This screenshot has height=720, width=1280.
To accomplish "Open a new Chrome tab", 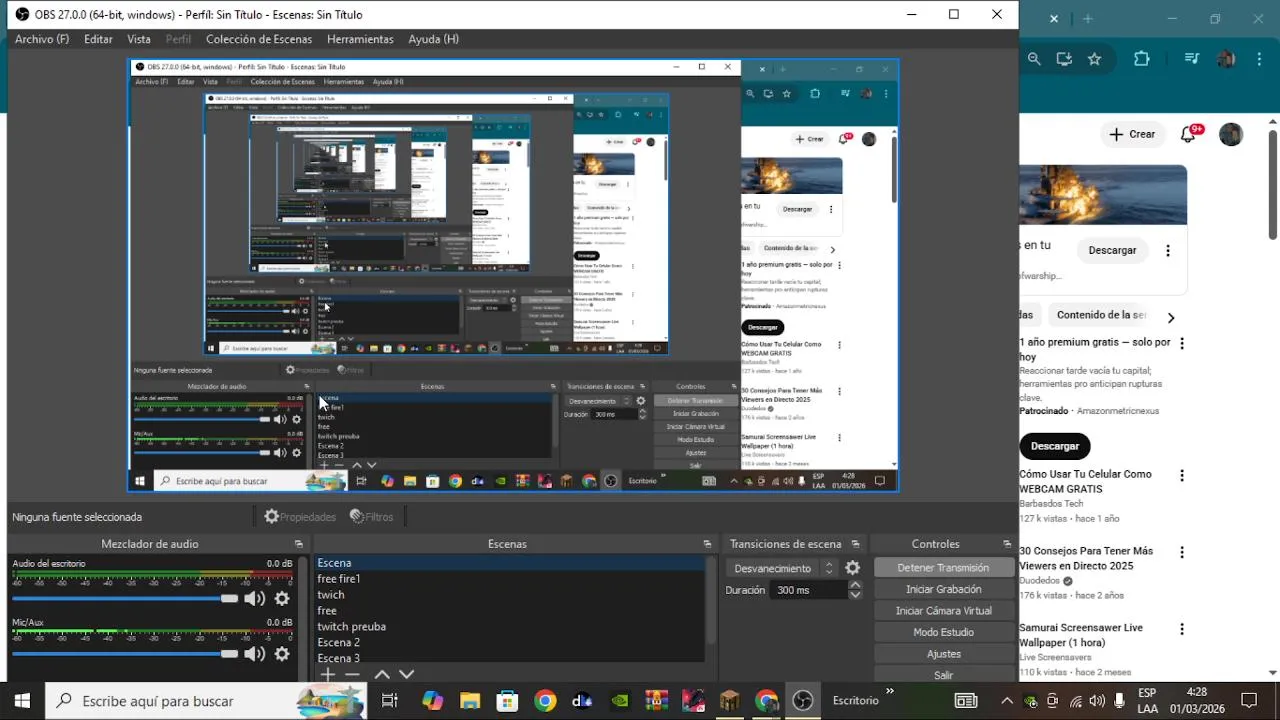I will [1087, 18].
